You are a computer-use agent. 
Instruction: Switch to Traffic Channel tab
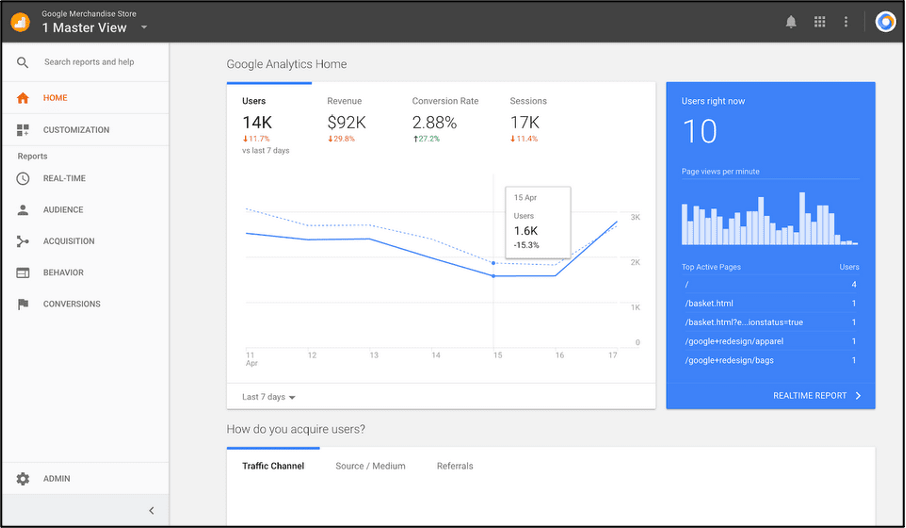point(273,466)
